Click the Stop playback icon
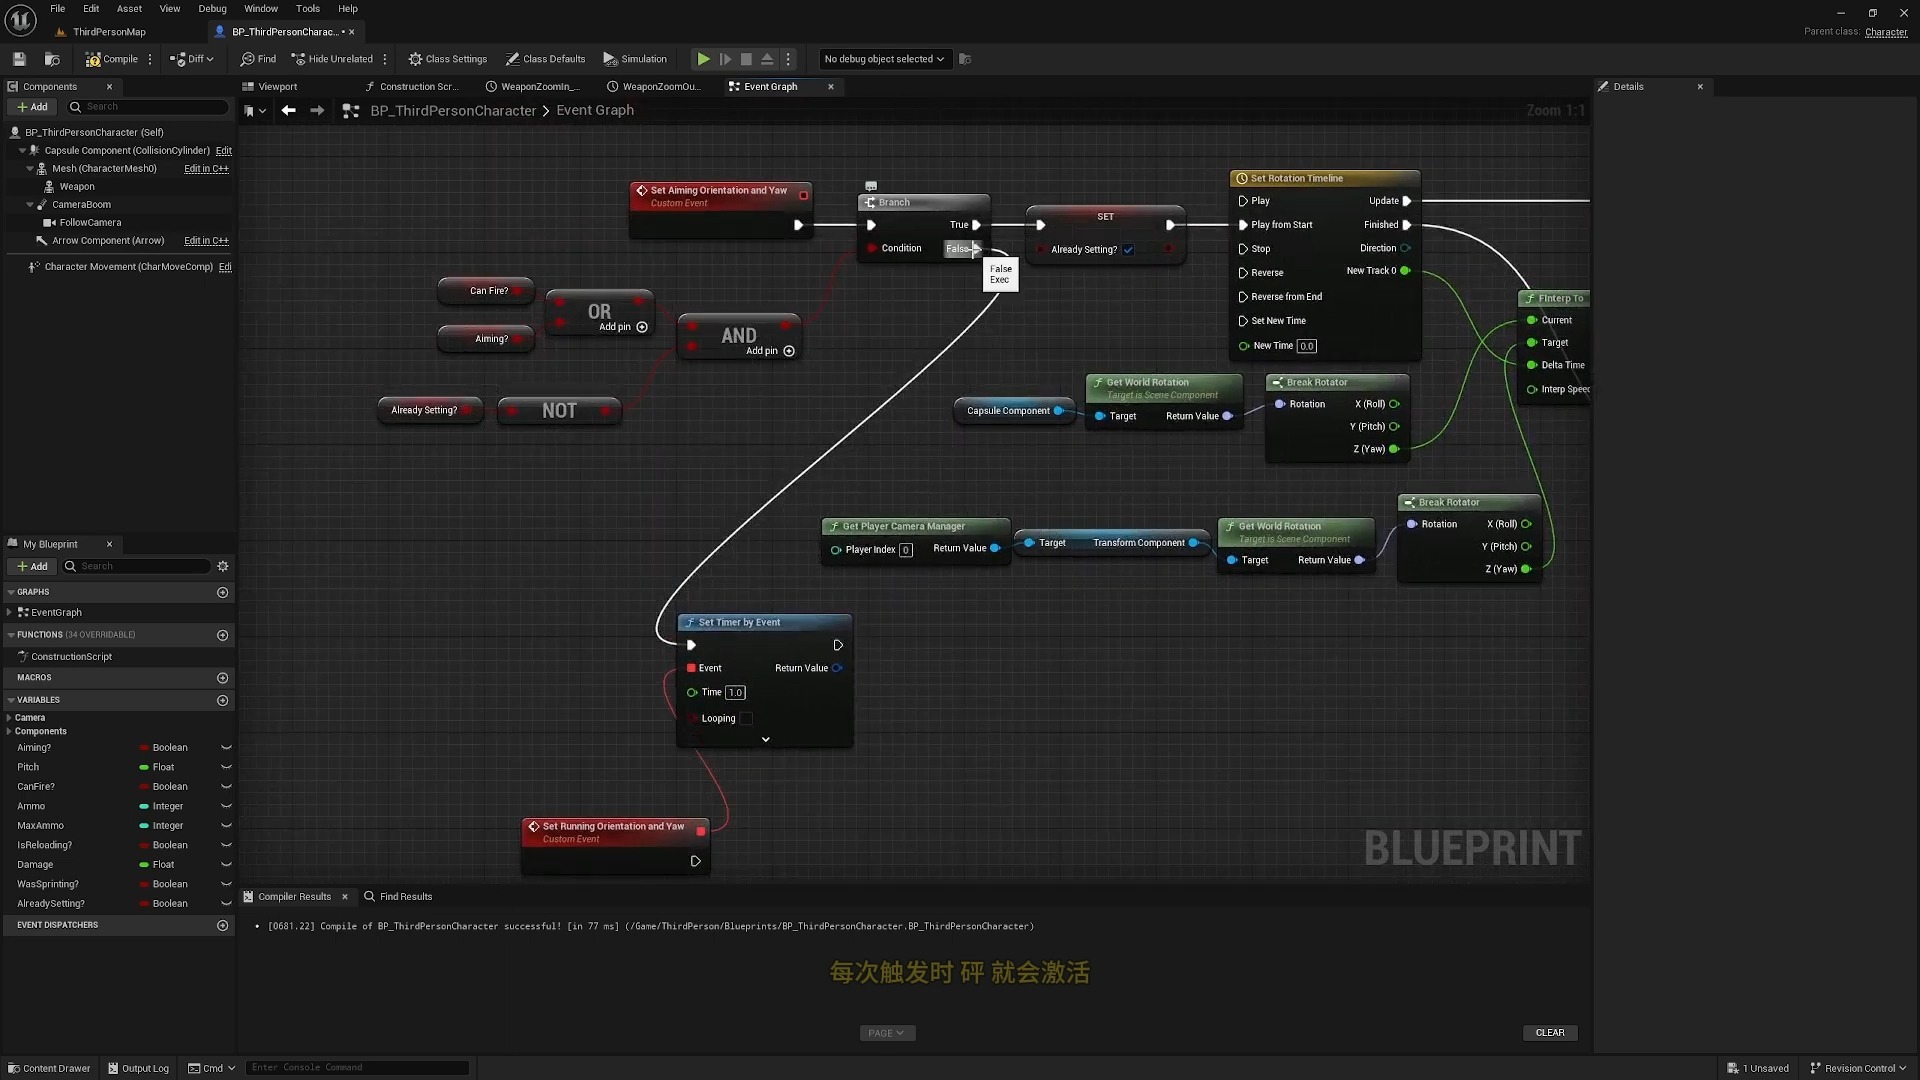Image resolution: width=1920 pixels, height=1080 pixels. (x=746, y=59)
